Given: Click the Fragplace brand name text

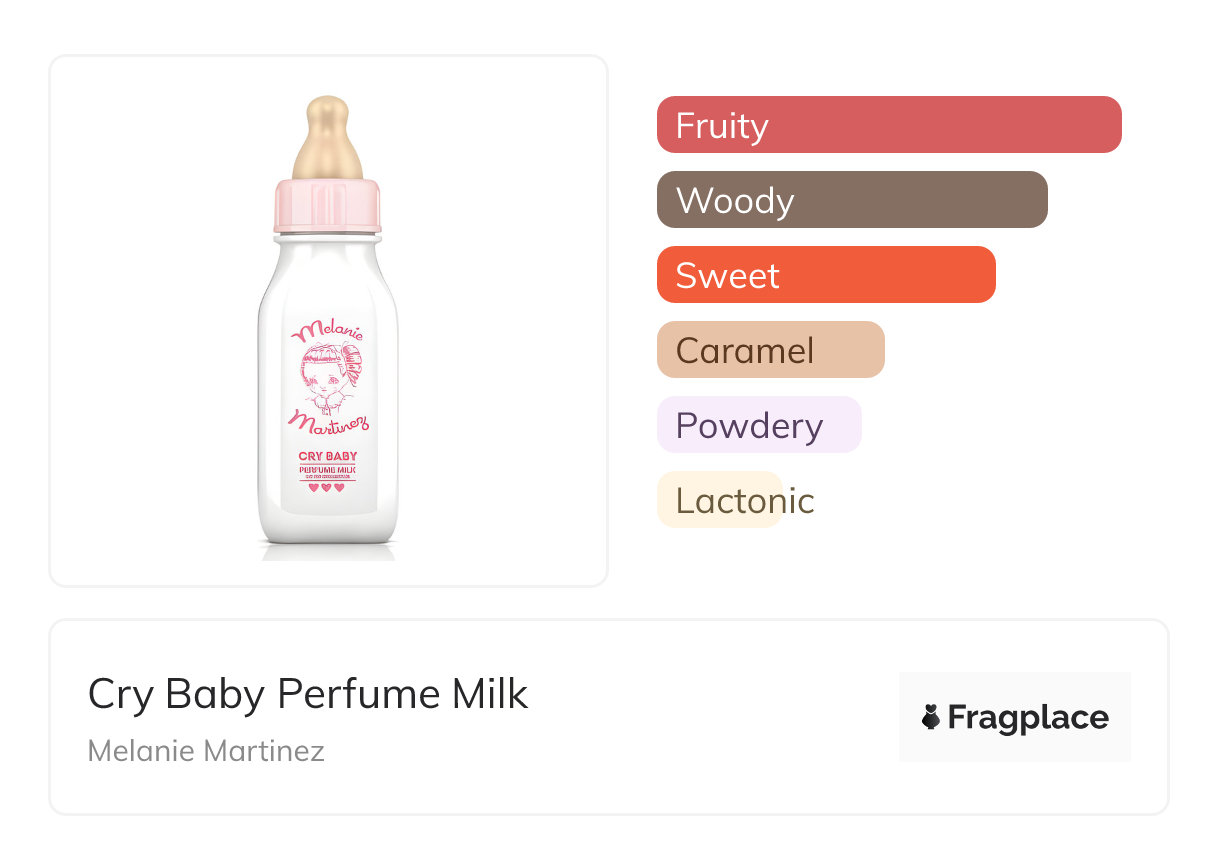Looking at the screenshot, I should (1028, 717).
